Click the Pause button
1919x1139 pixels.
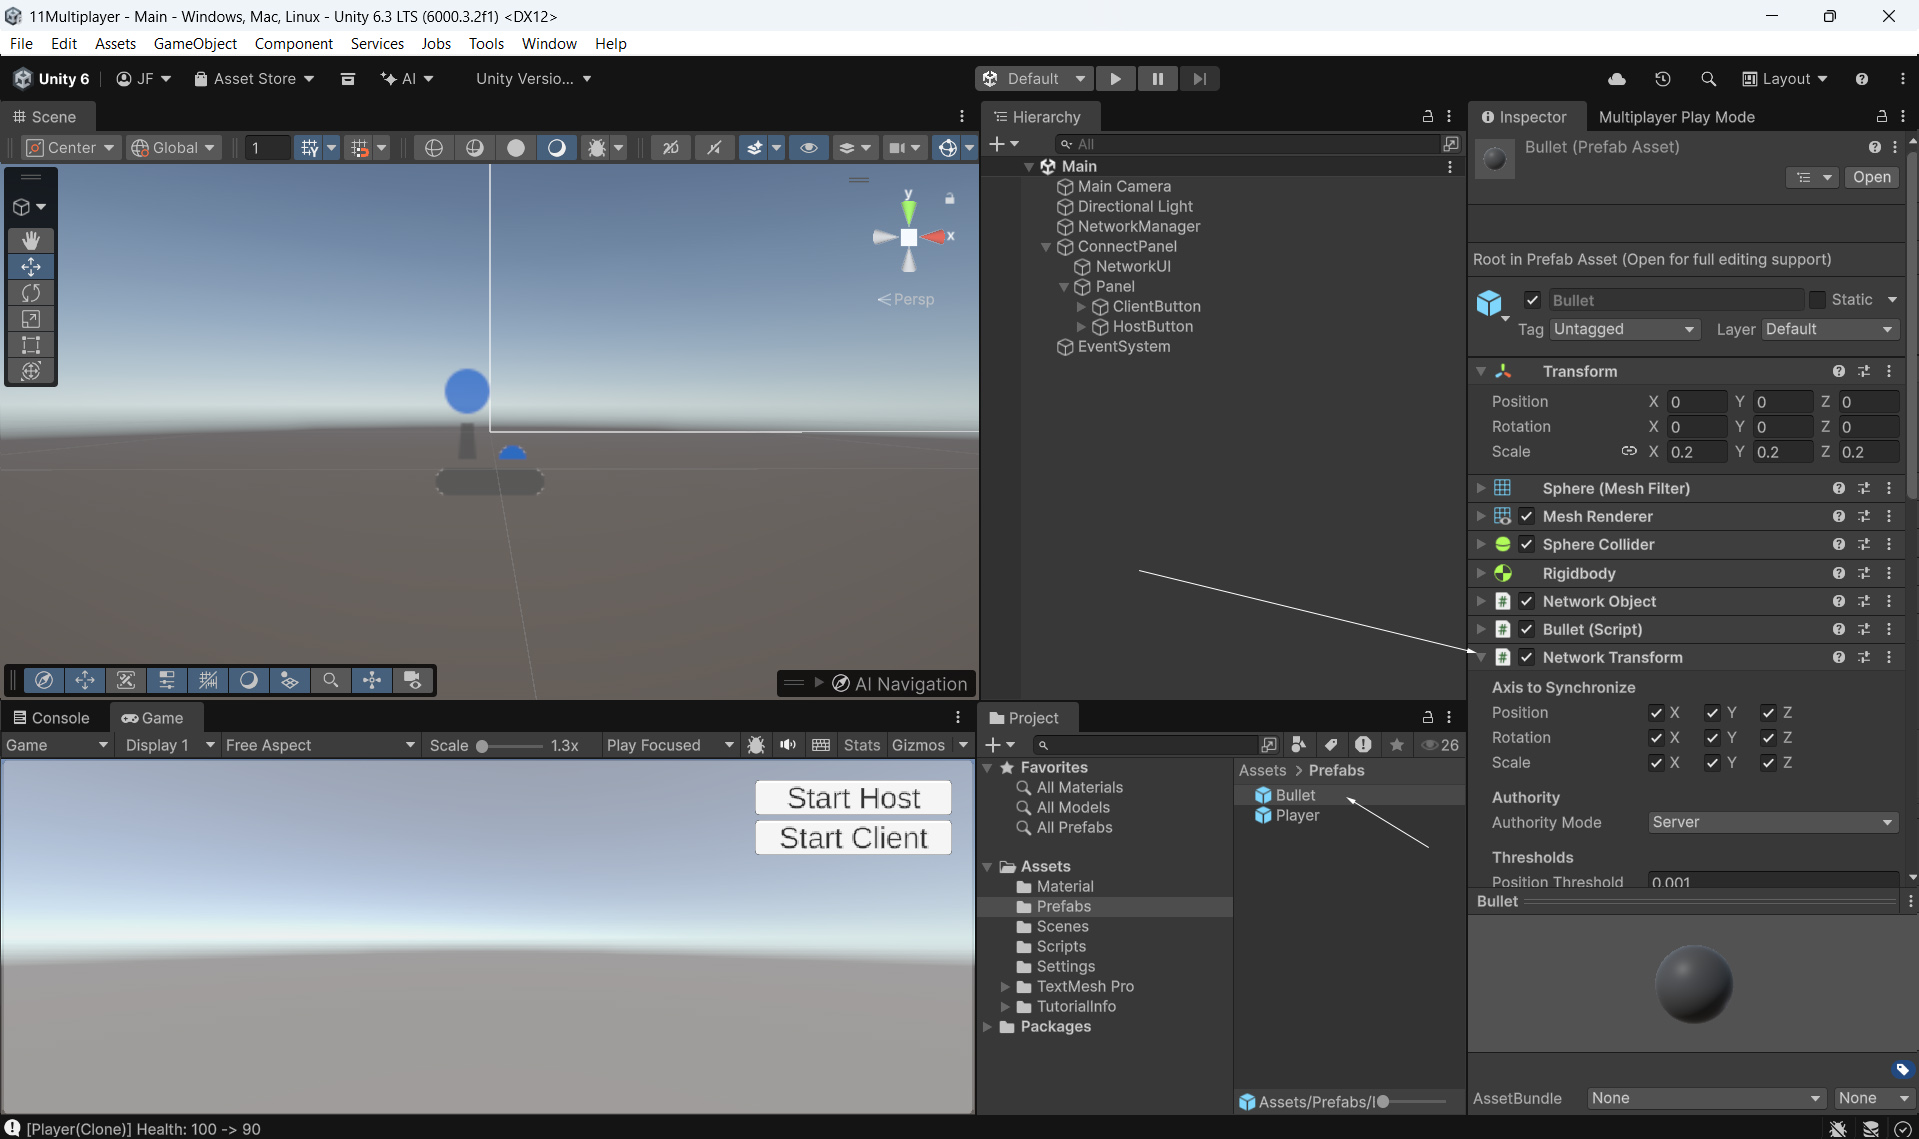pyautogui.click(x=1157, y=79)
